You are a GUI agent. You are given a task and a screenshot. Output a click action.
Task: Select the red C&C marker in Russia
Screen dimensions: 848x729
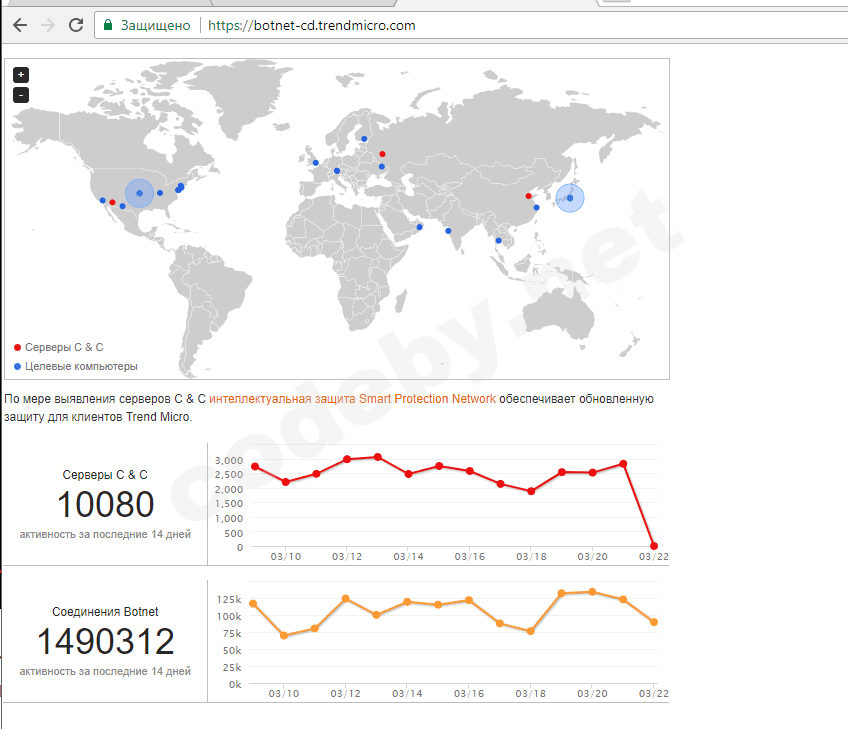(381, 154)
